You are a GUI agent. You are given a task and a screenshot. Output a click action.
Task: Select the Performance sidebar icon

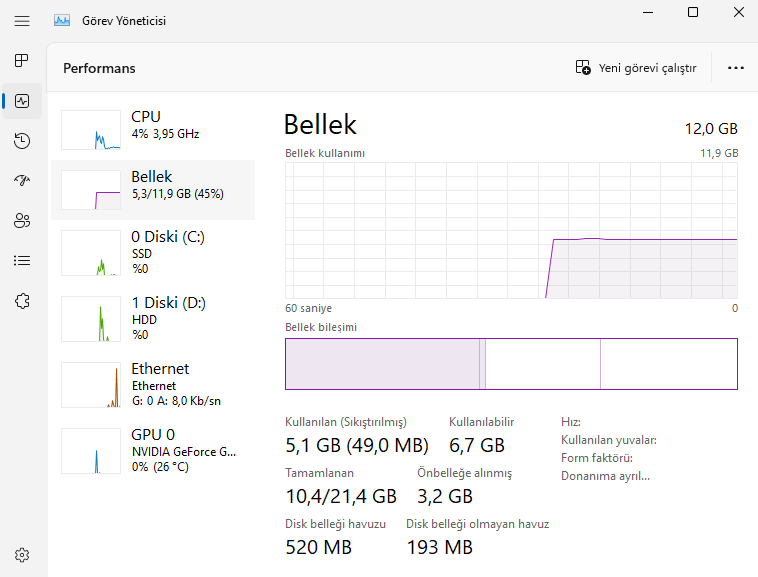(x=22, y=101)
